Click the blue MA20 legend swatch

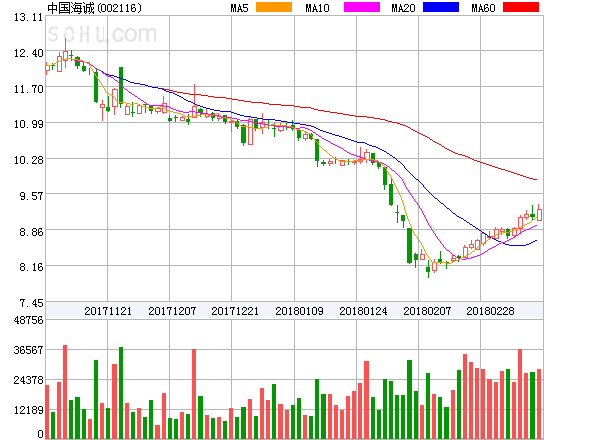[x=441, y=7]
